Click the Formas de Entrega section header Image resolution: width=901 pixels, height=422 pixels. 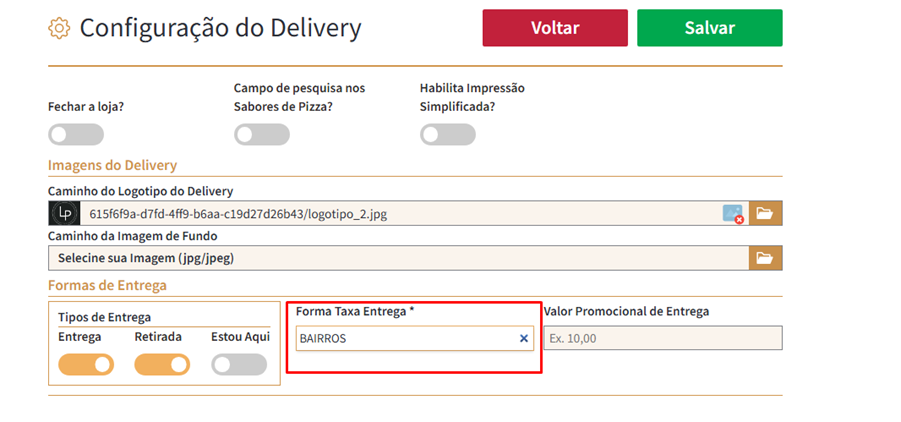[x=107, y=285]
